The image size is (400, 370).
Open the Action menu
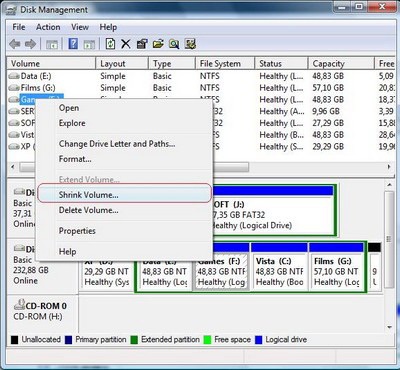click(48, 27)
